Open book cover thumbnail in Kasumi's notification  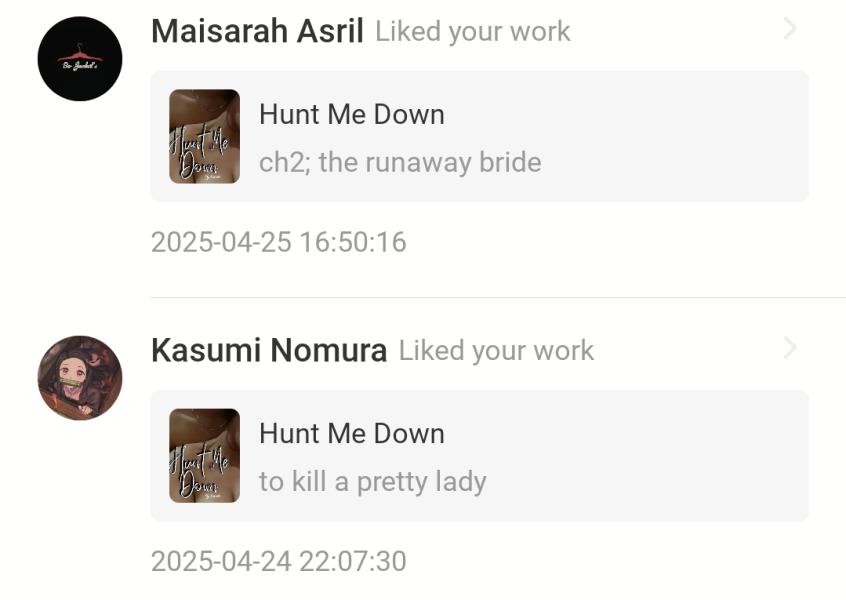[204, 455]
